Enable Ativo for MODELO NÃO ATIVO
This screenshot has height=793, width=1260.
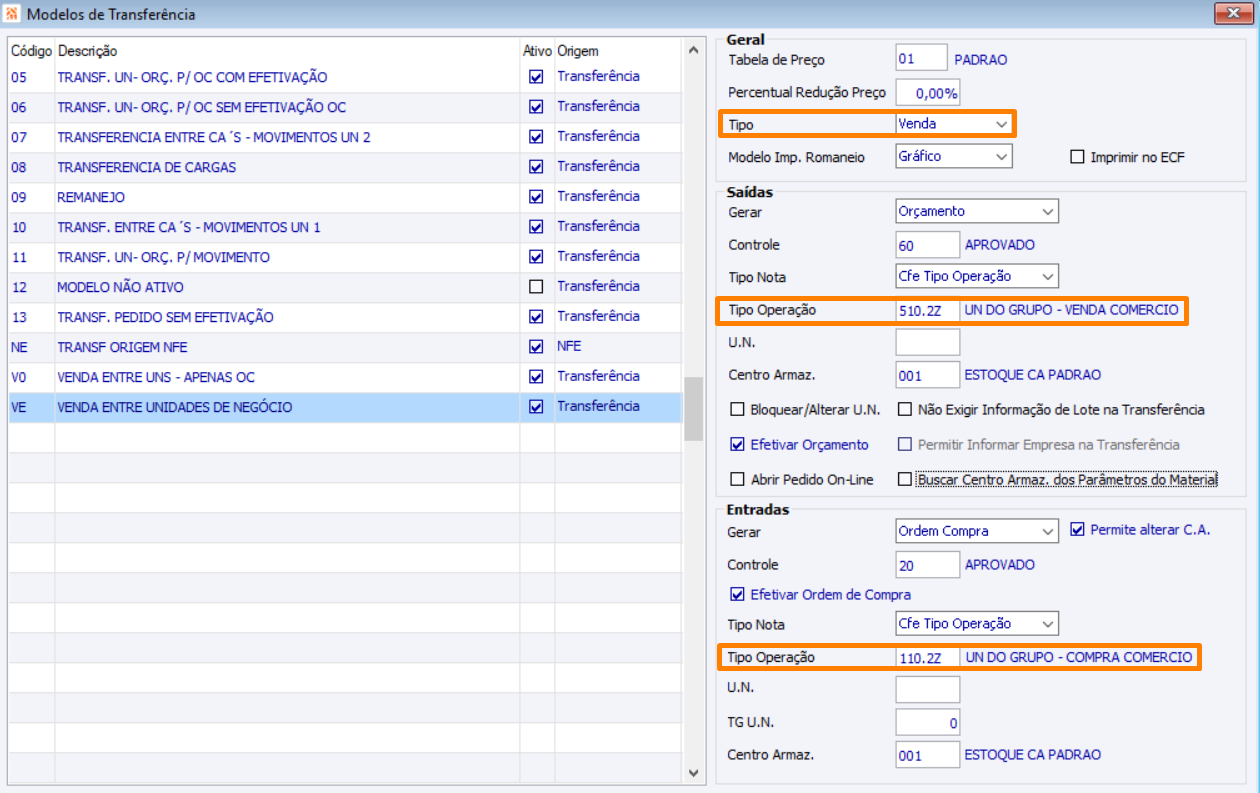[x=537, y=287]
